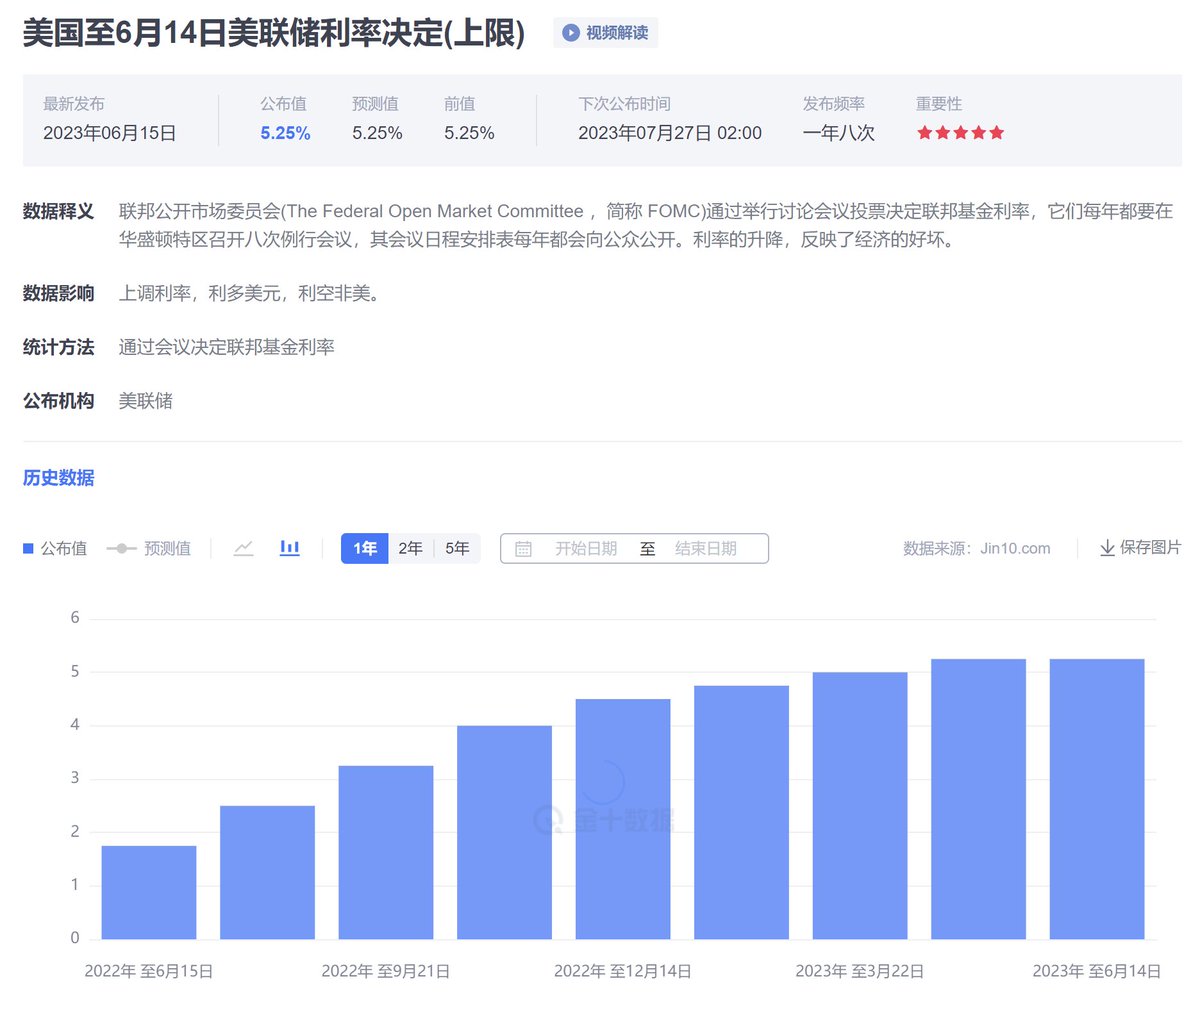Screen dimensions: 1200x1013
Task: Click the x-axis label 2022年 至12月14日
Action: (623, 971)
